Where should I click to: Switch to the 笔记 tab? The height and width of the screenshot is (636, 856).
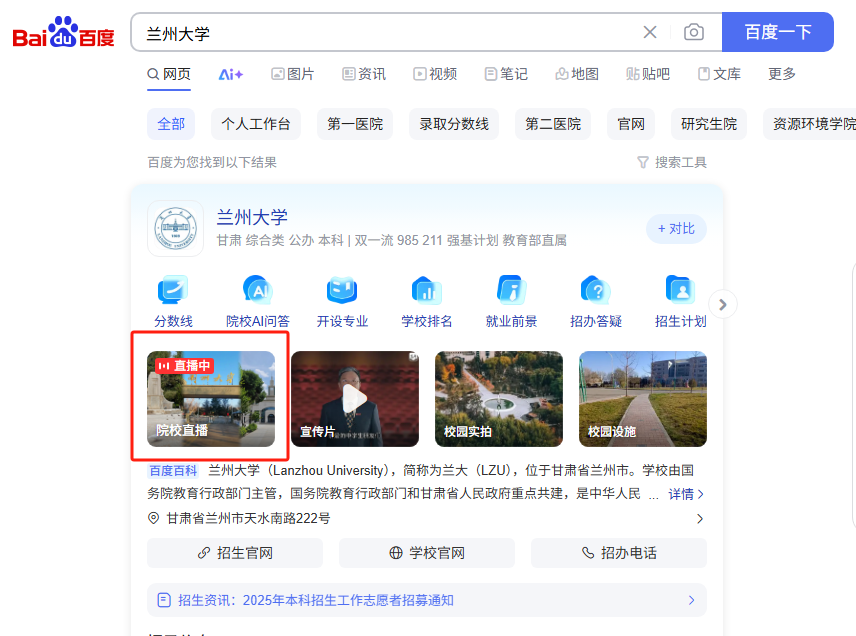tap(506, 74)
